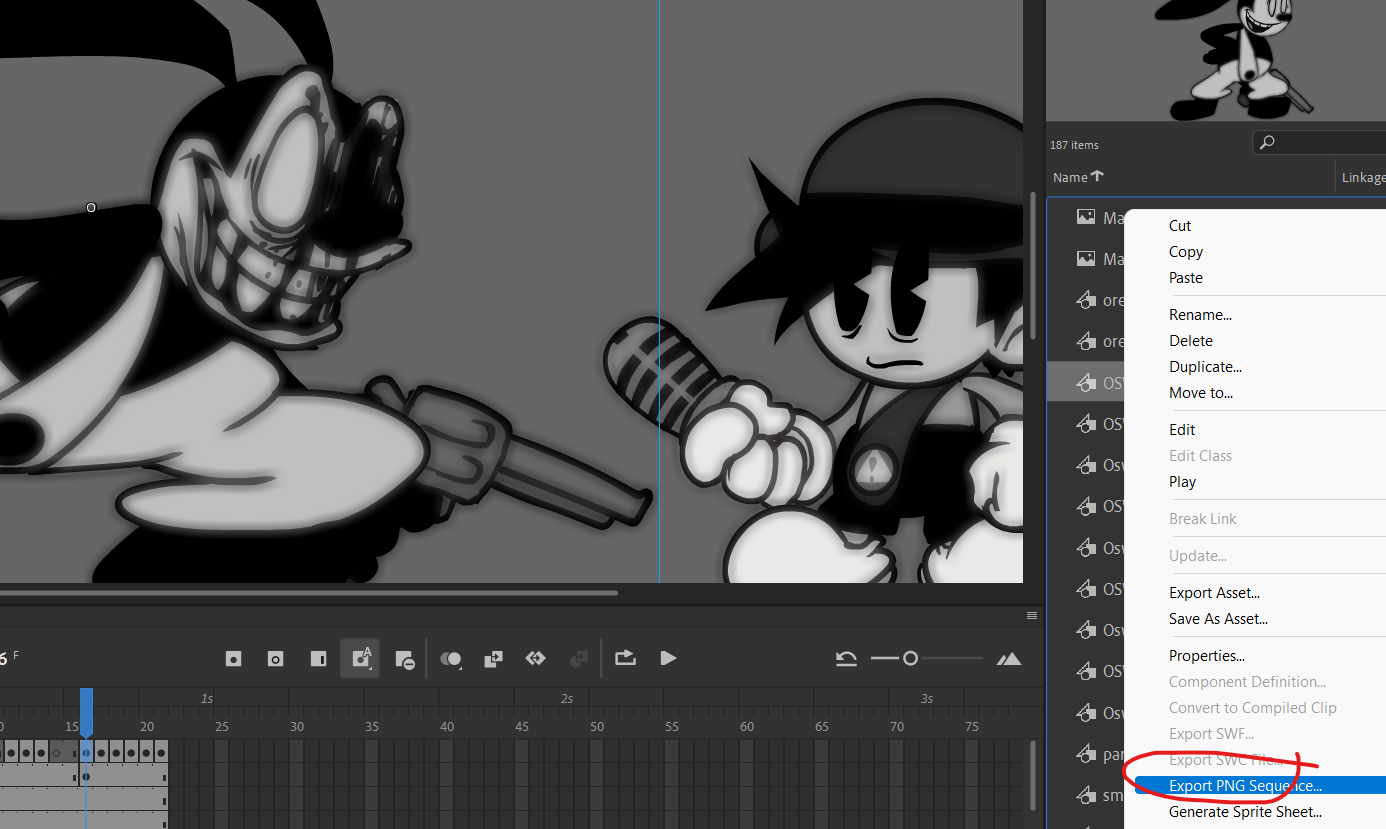This screenshot has height=829, width=1386.
Task: Choose Cut from the context menu
Action: tap(1180, 226)
